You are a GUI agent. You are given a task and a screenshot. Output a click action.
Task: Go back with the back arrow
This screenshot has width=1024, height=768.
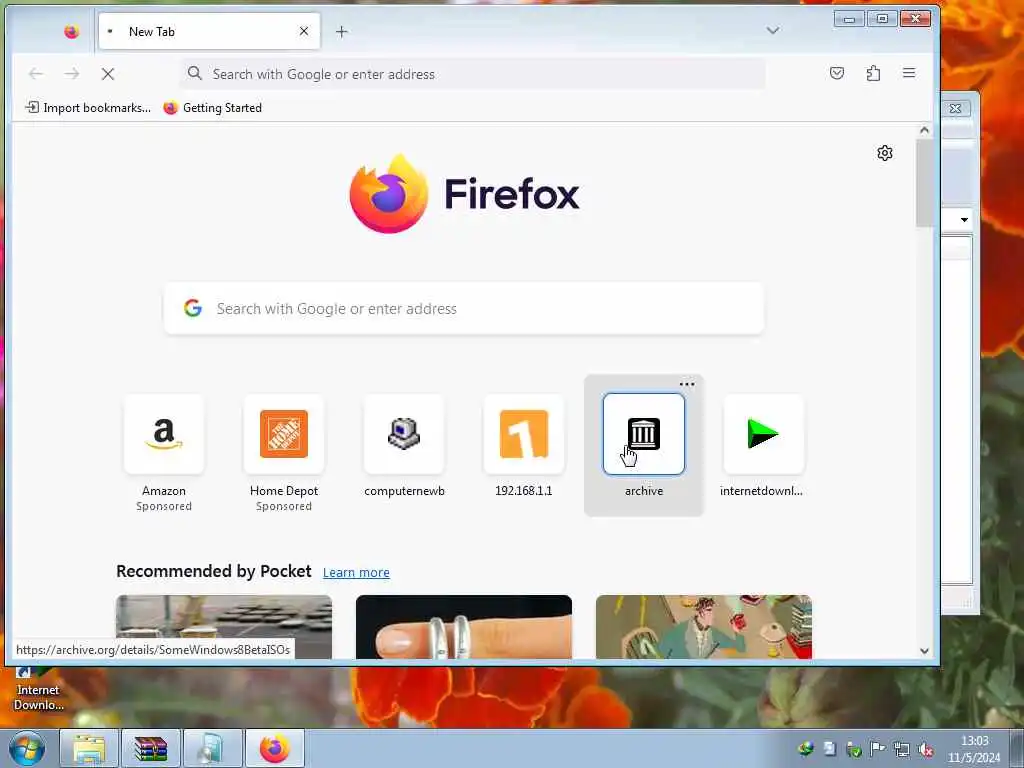click(x=36, y=74)
